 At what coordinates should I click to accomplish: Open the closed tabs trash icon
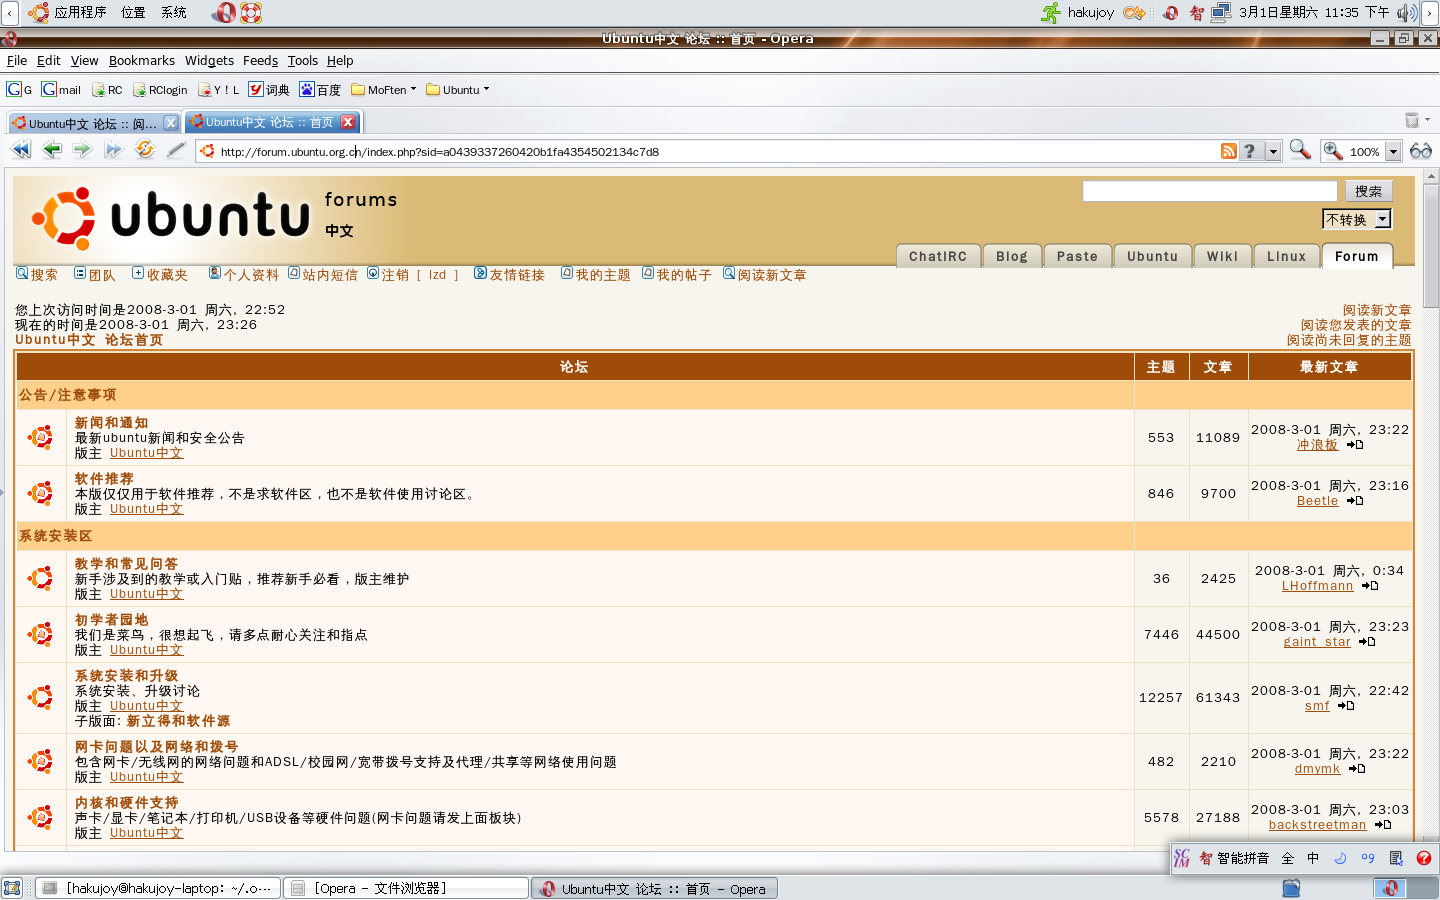click(1412, 120)
